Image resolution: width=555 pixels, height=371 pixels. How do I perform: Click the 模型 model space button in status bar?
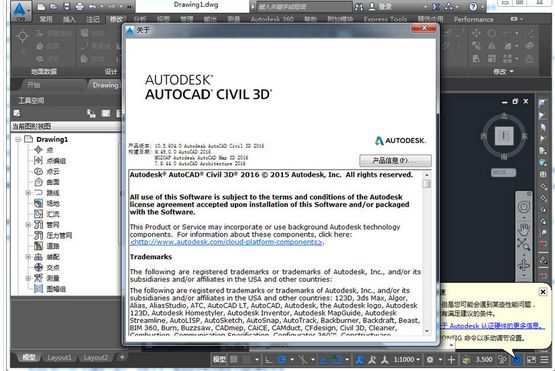click(x=219, y=360)
